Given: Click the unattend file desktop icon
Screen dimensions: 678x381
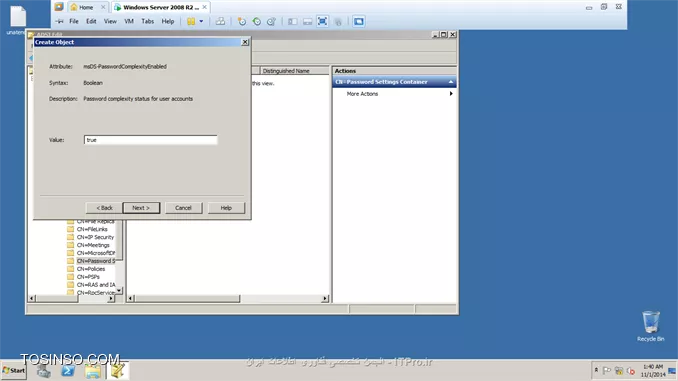Looking at the screenshot, I should pos(18,19).
